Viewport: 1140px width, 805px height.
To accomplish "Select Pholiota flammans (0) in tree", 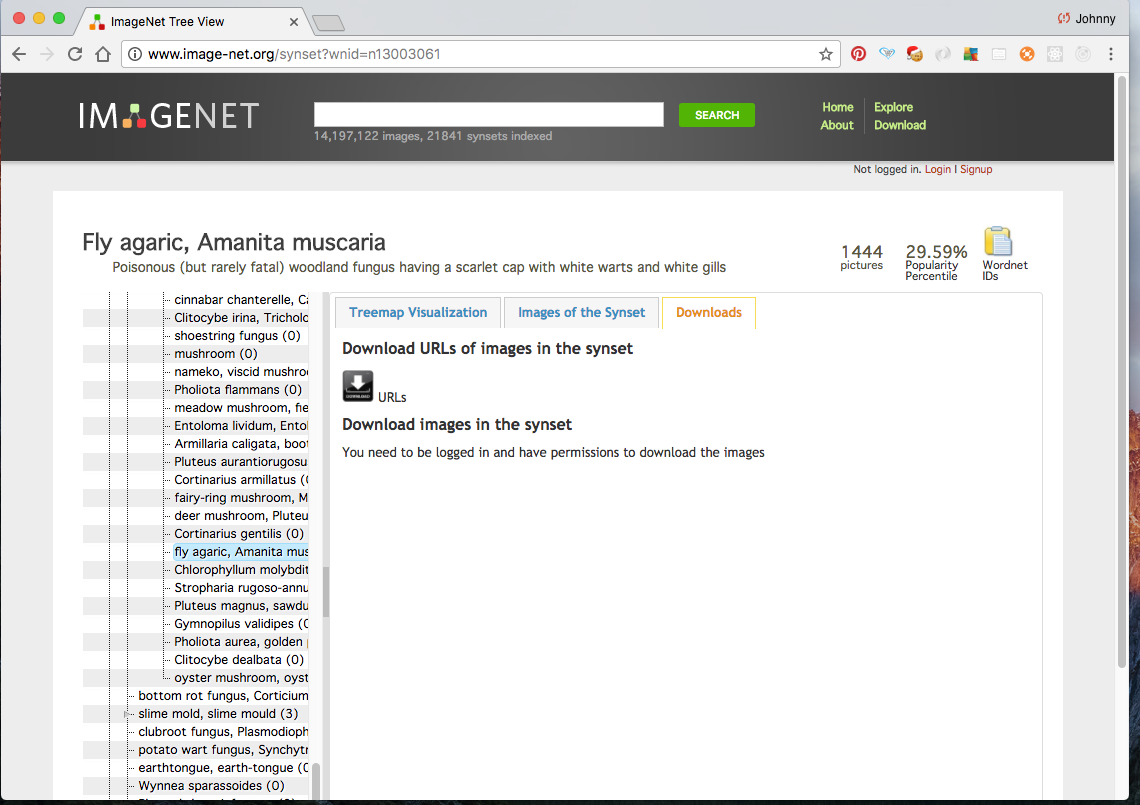I will tap(238, 390).
